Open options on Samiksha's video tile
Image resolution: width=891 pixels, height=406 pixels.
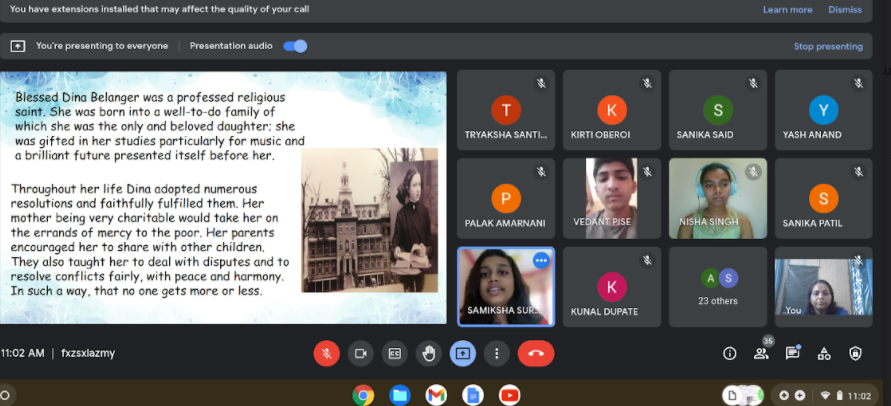point(541,260)
